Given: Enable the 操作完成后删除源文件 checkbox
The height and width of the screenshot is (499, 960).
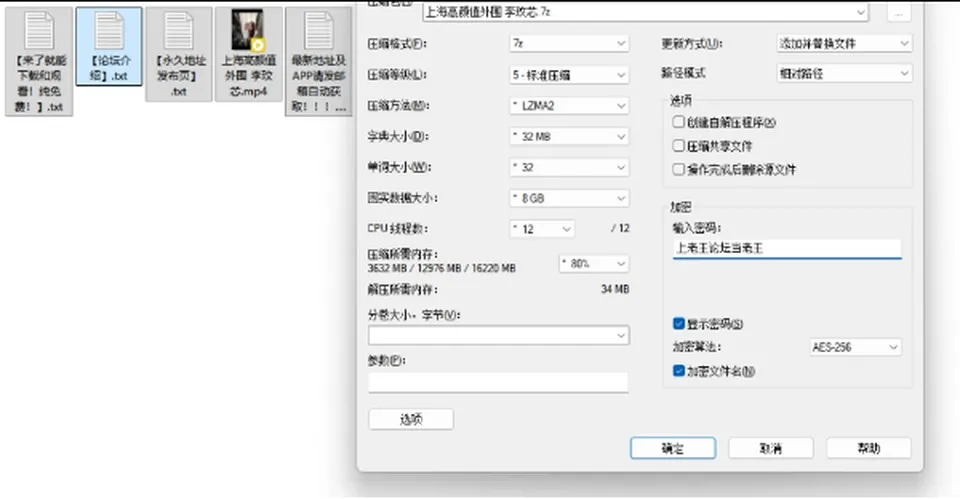Looking at the screenshot, I should click(x=678, y=169).
